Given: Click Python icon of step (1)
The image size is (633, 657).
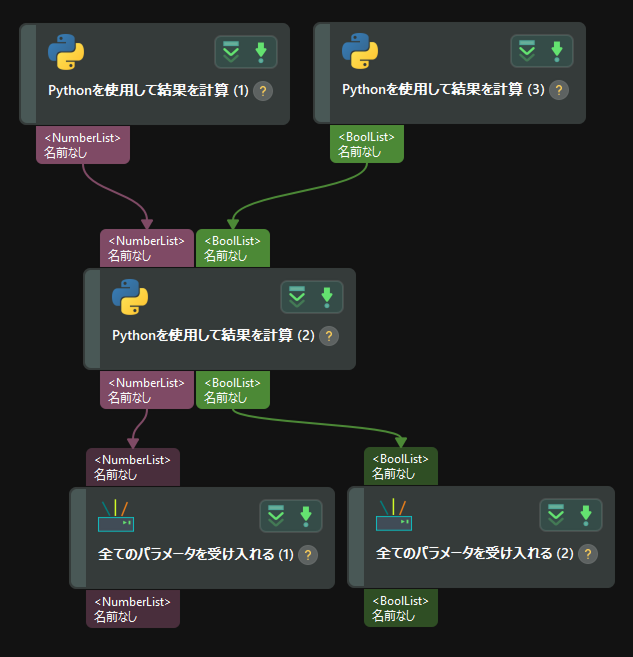Looking at the screenshot, I should tap(66, 52).
